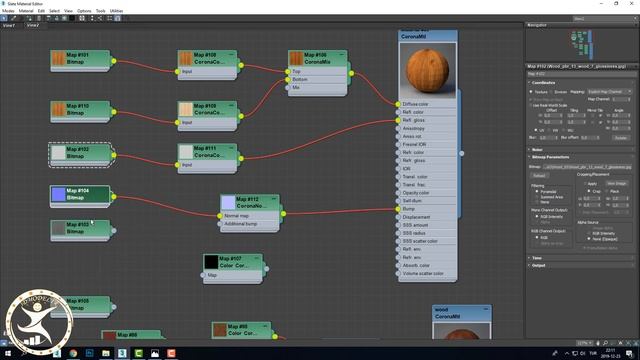The image size is (640, 360).
Task: Open Photoshop from the taskbar
Action: pyautogui.click(x=89, y=353)
